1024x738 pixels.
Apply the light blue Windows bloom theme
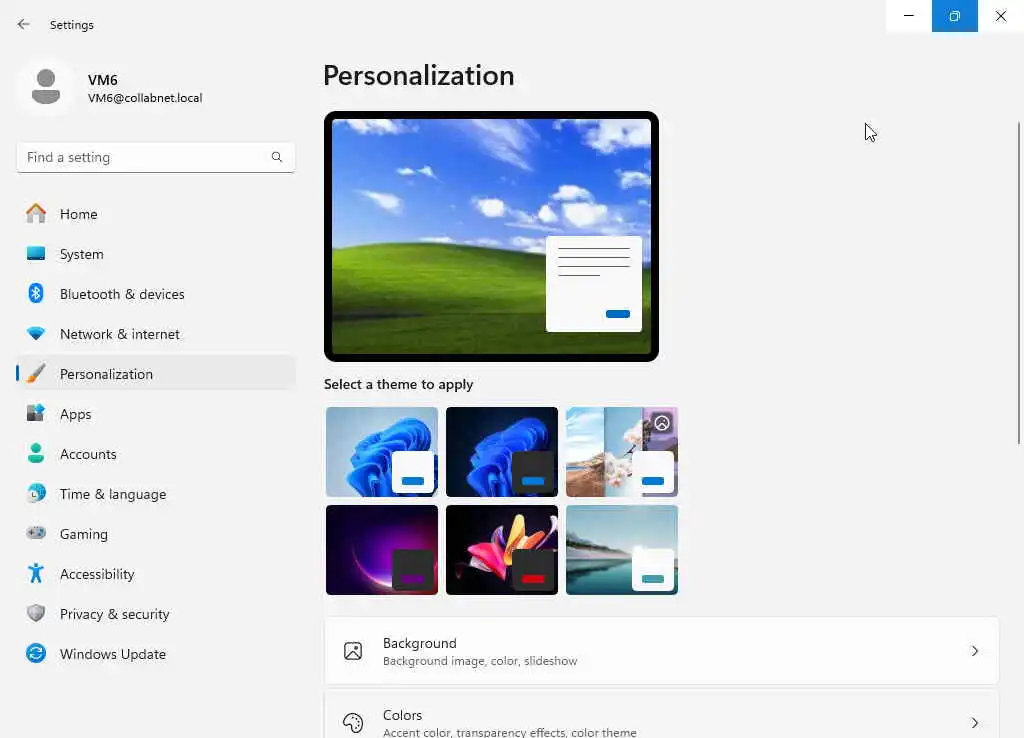(x=382, y=452)
